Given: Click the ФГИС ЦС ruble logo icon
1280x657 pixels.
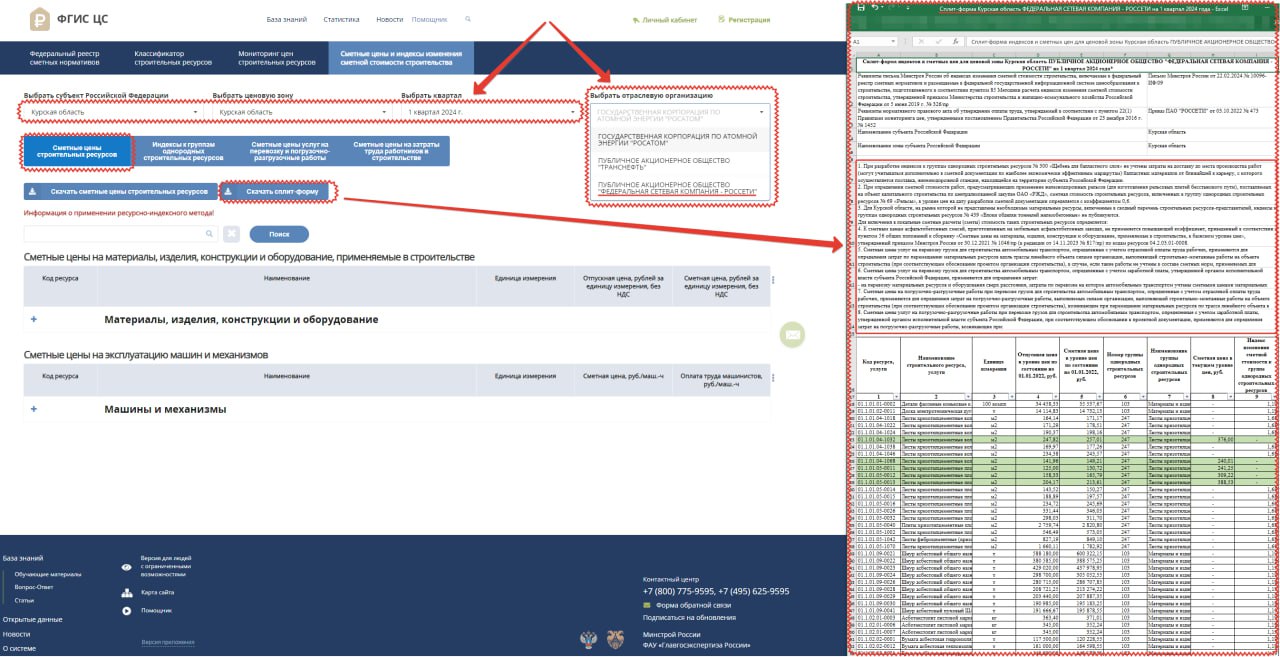Looking at the screenshot, I should 39,19.
